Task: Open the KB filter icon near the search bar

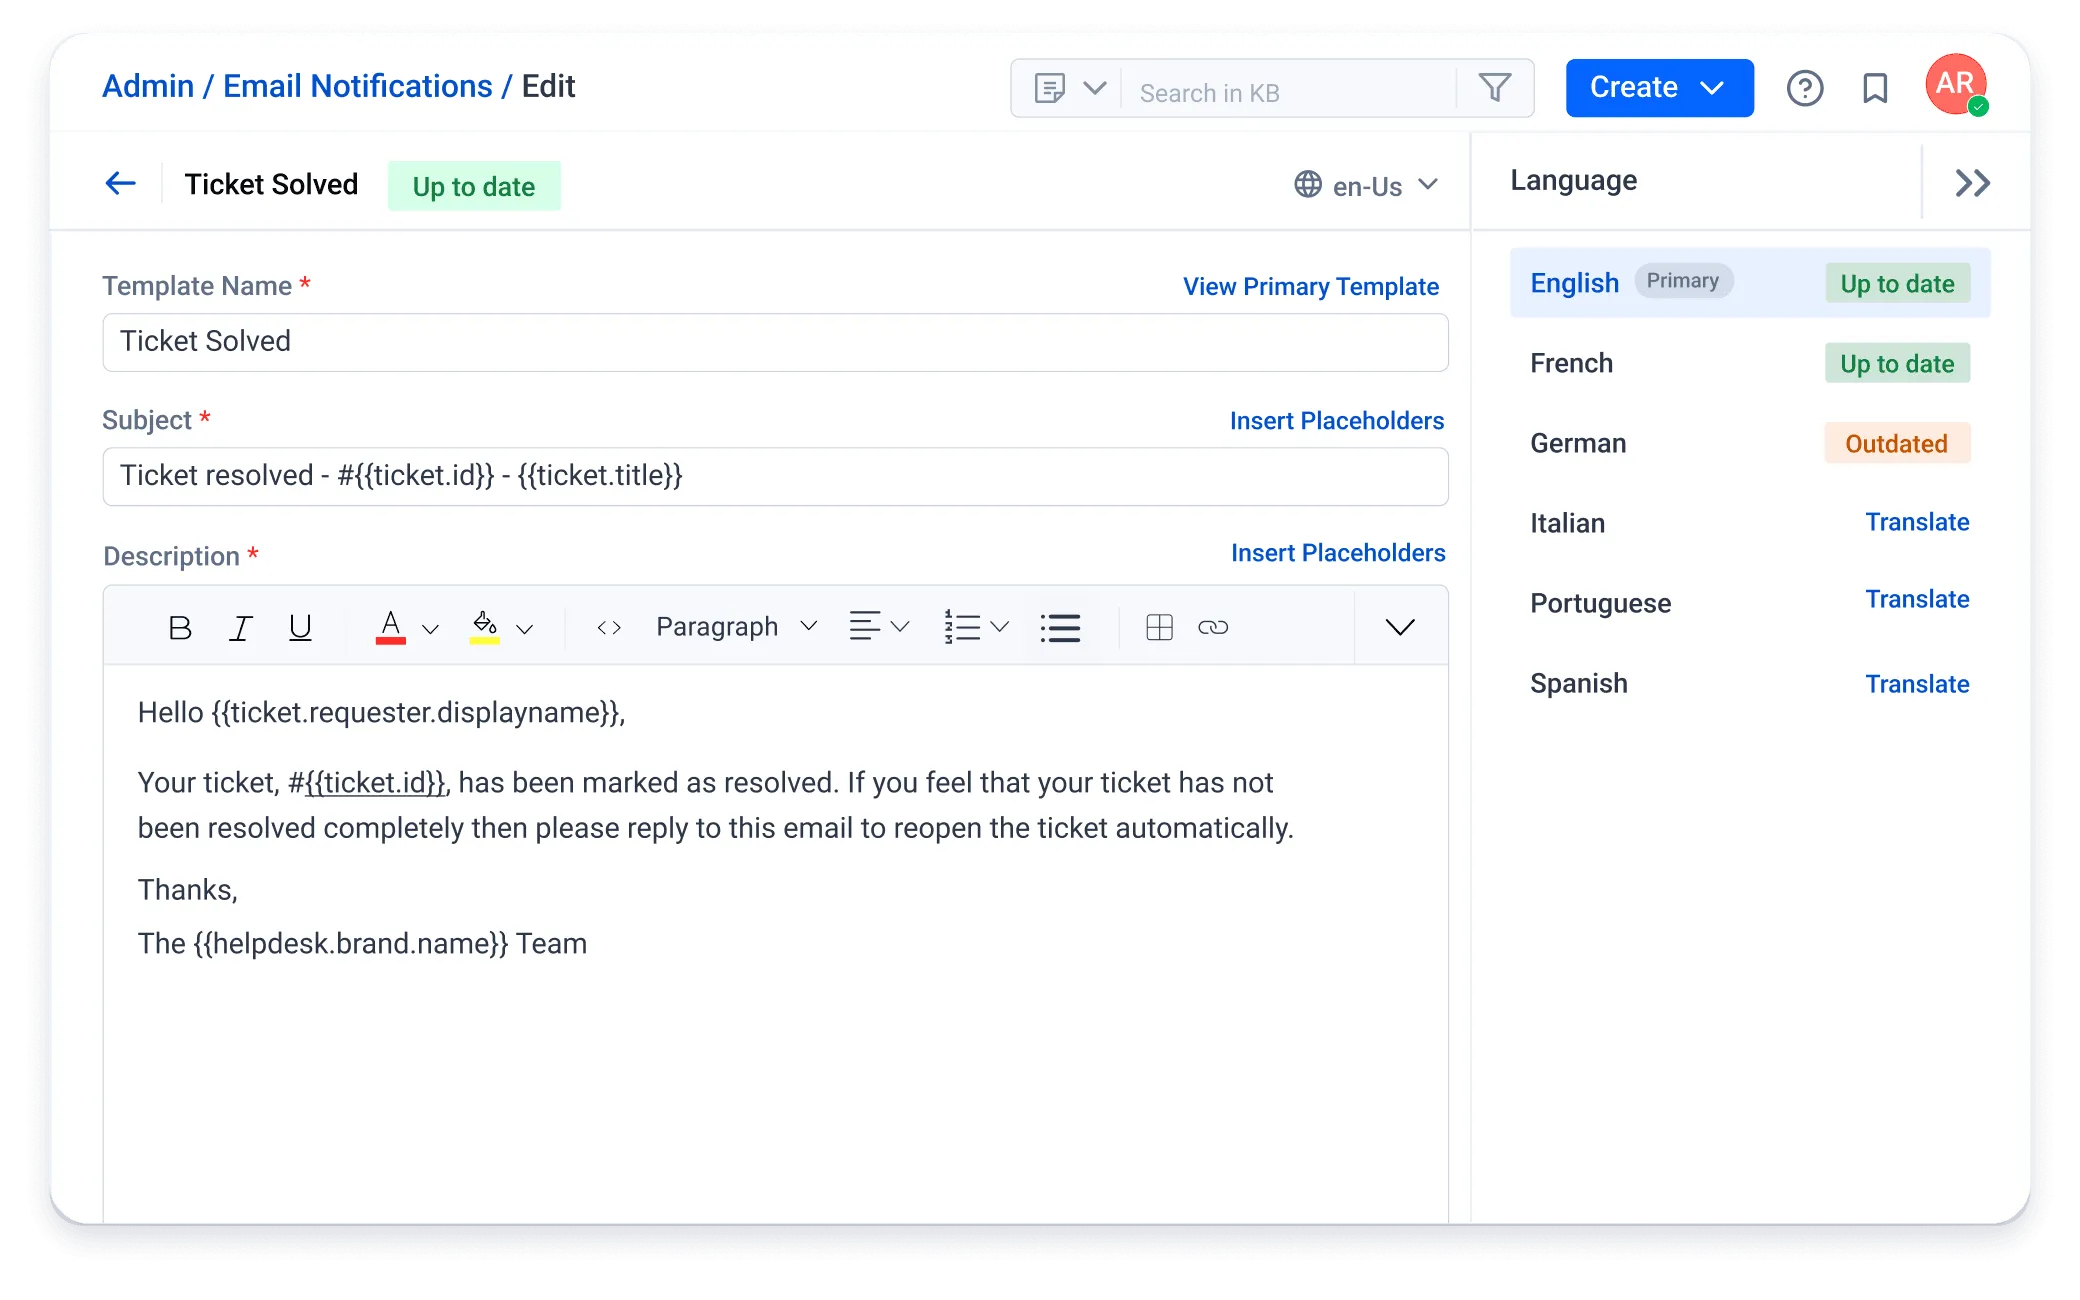Action: pos(1494,88)
